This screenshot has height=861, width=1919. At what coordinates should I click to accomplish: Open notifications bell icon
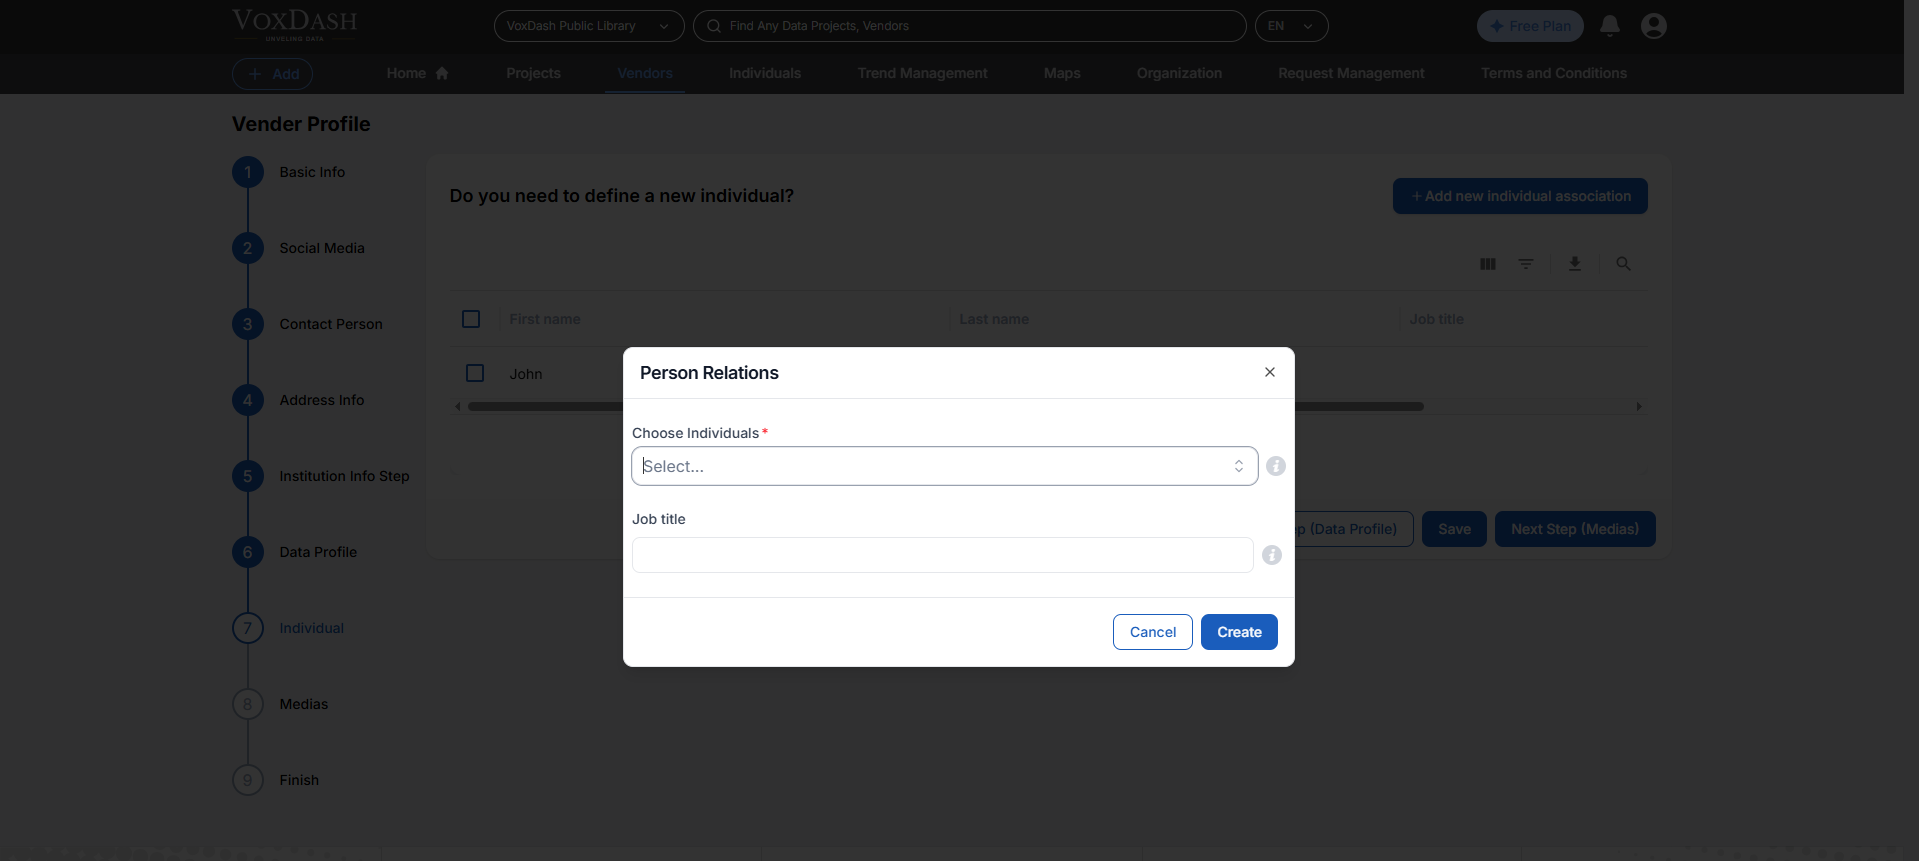(x=1609, y=26)
